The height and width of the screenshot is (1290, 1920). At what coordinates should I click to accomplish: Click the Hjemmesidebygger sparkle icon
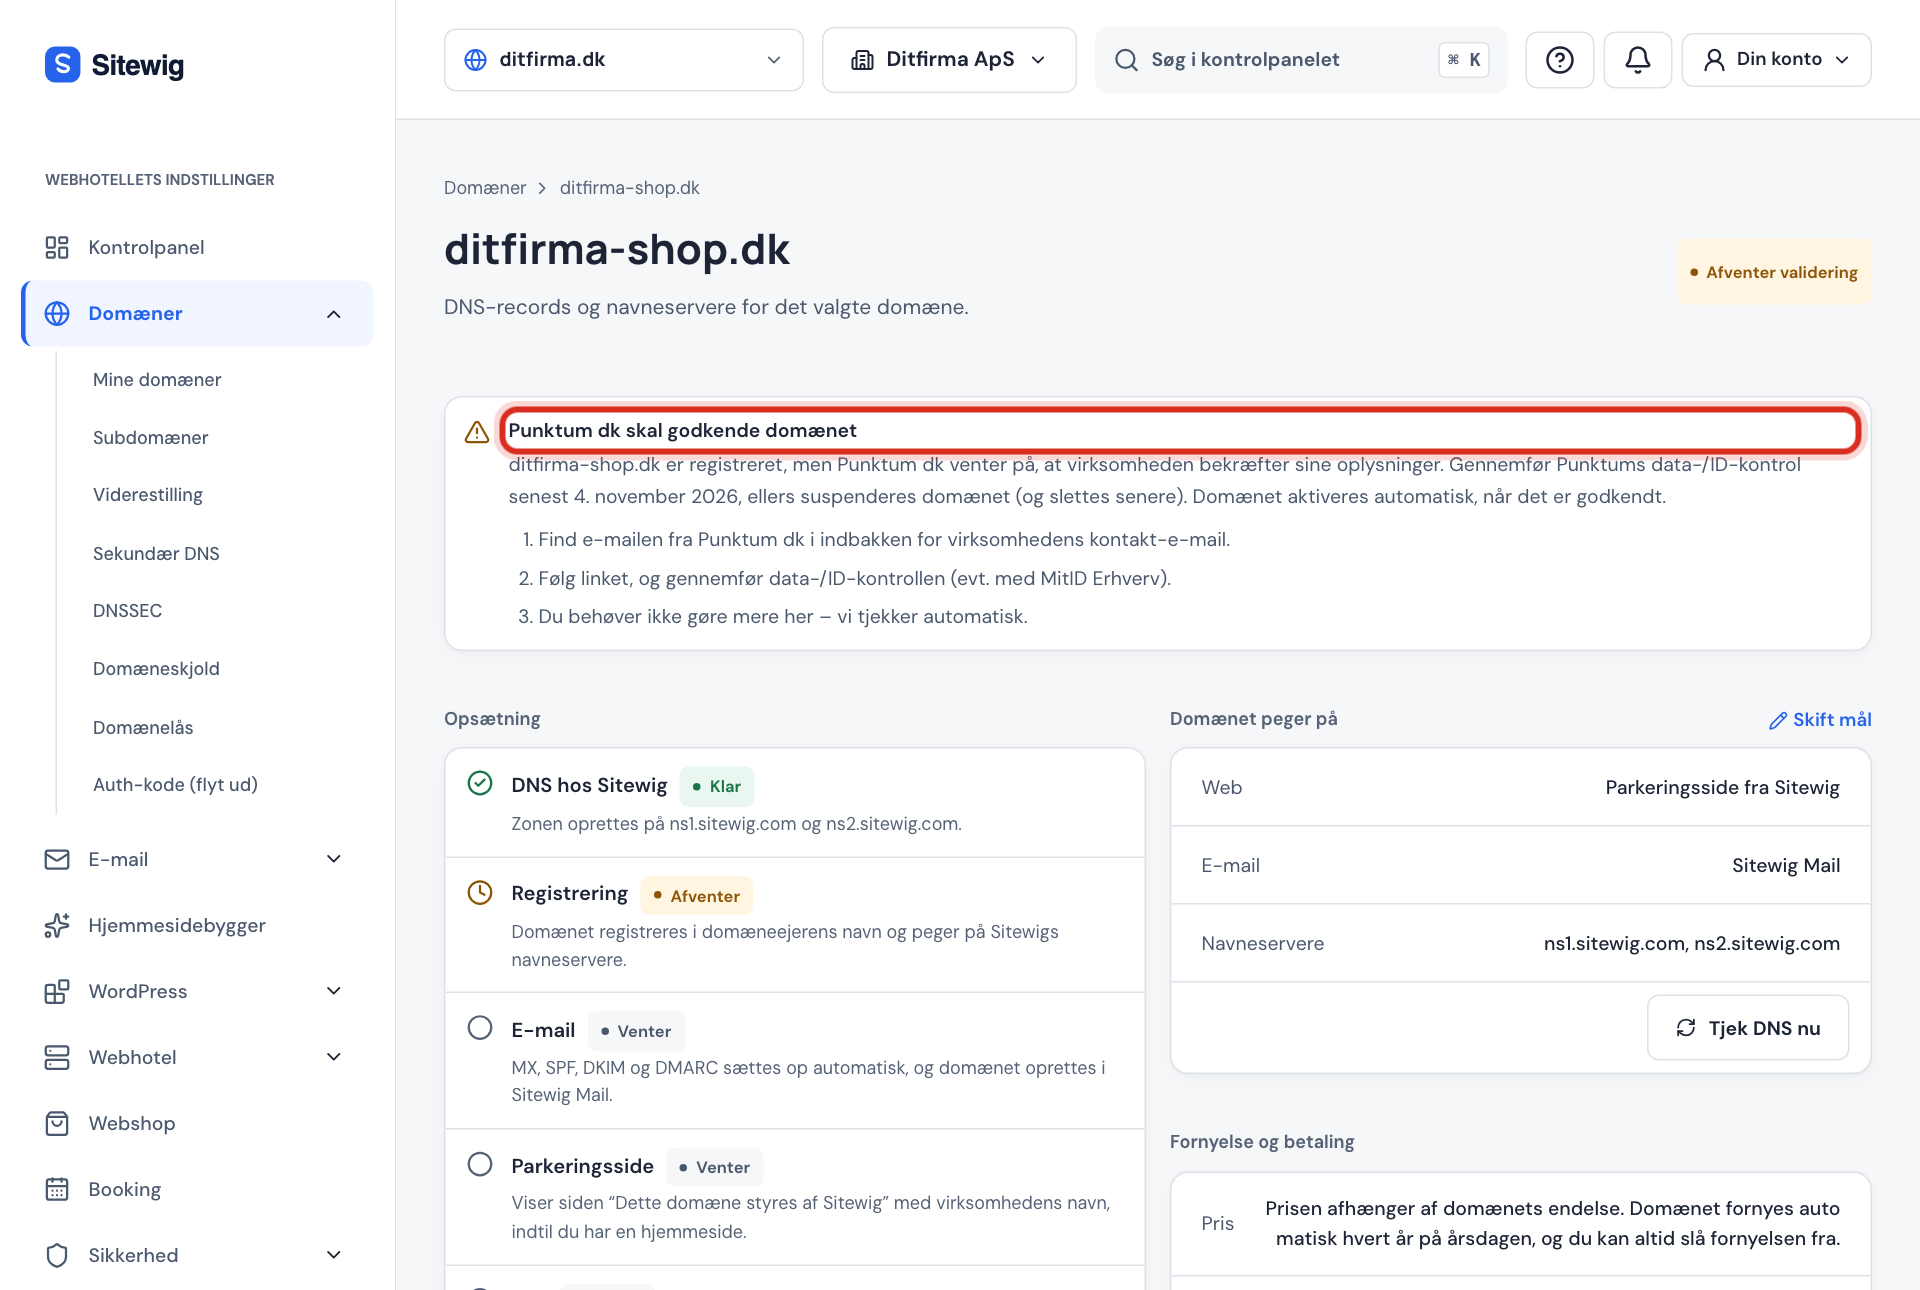click(x=57, y=925)
